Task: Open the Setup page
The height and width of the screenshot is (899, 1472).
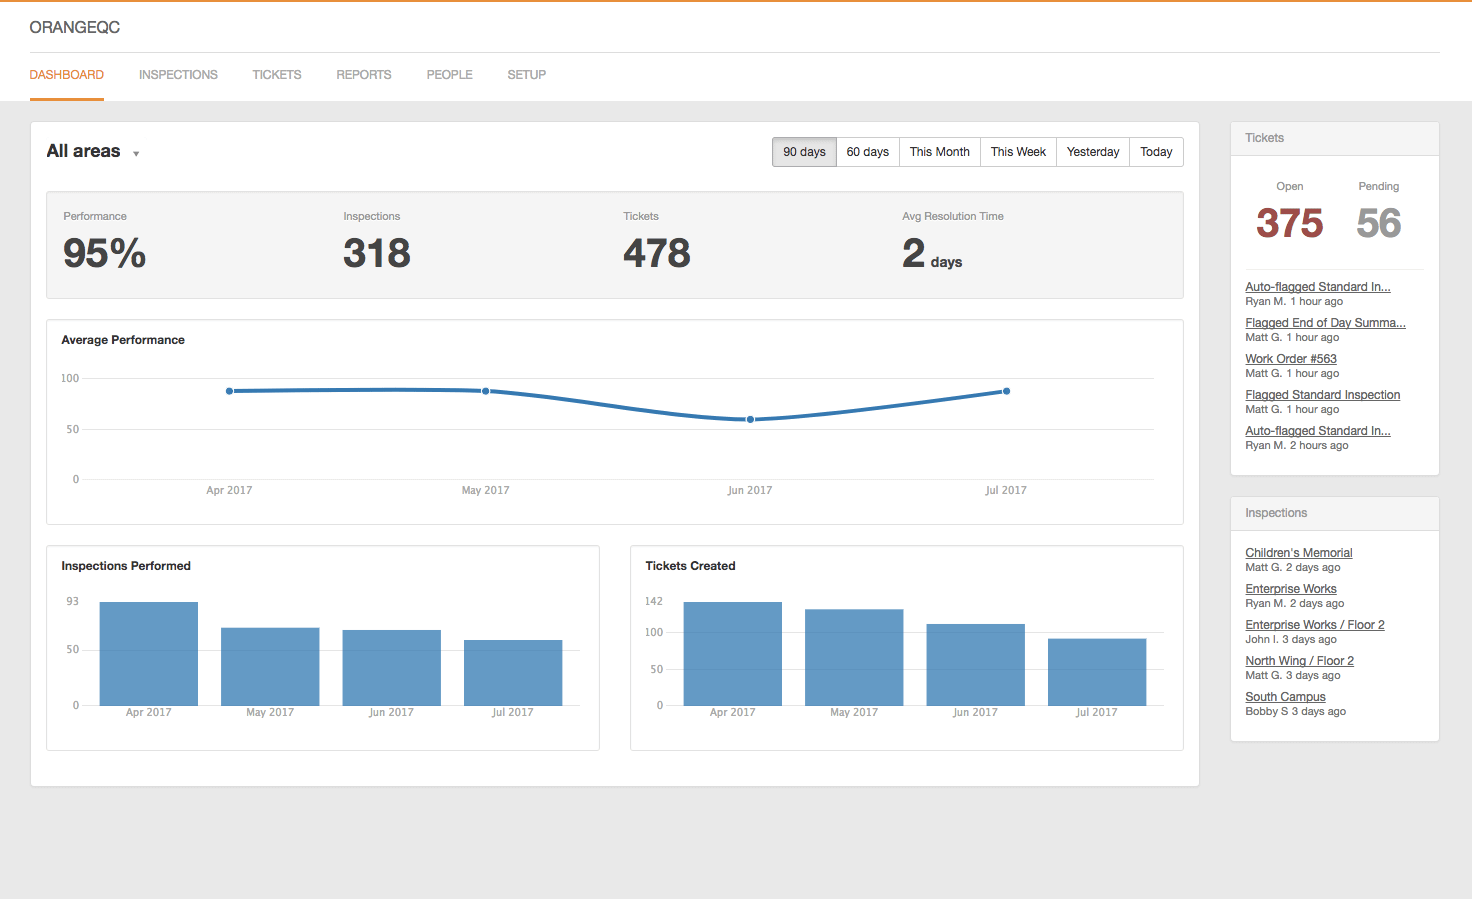Action: pyautogui.click(x=527, y=74)
